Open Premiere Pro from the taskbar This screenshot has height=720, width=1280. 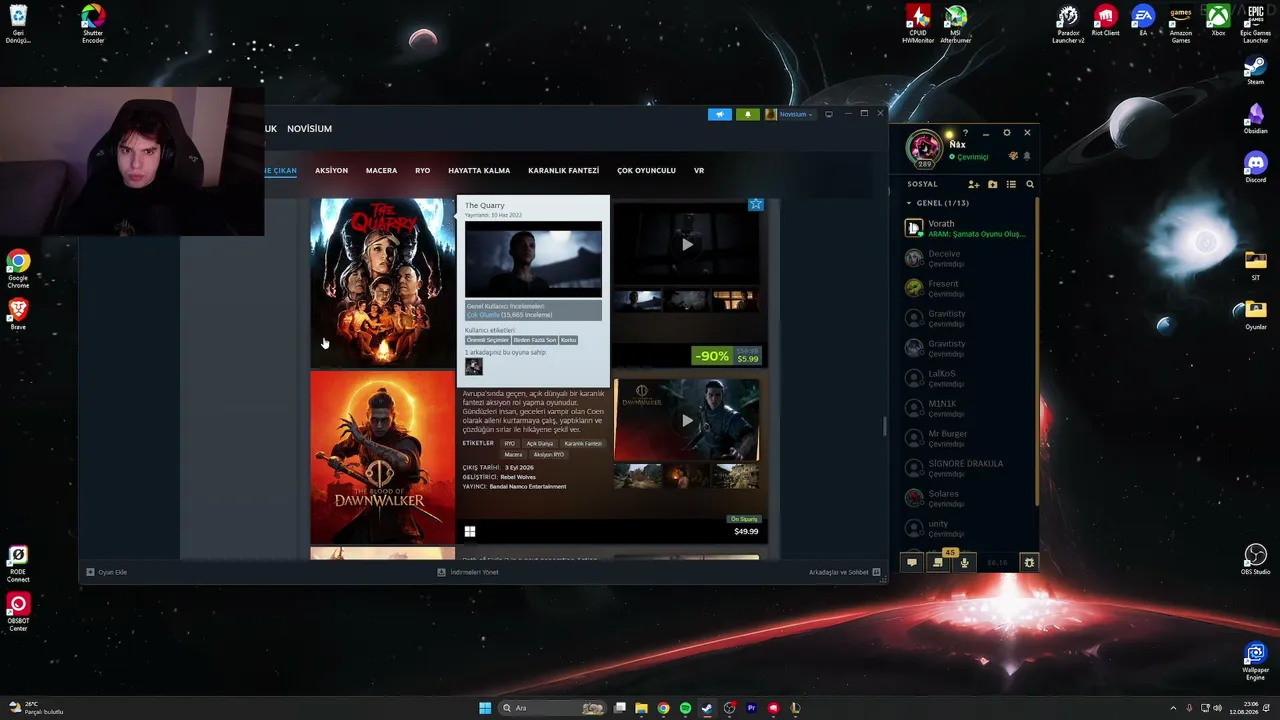[x=751, y=708]
